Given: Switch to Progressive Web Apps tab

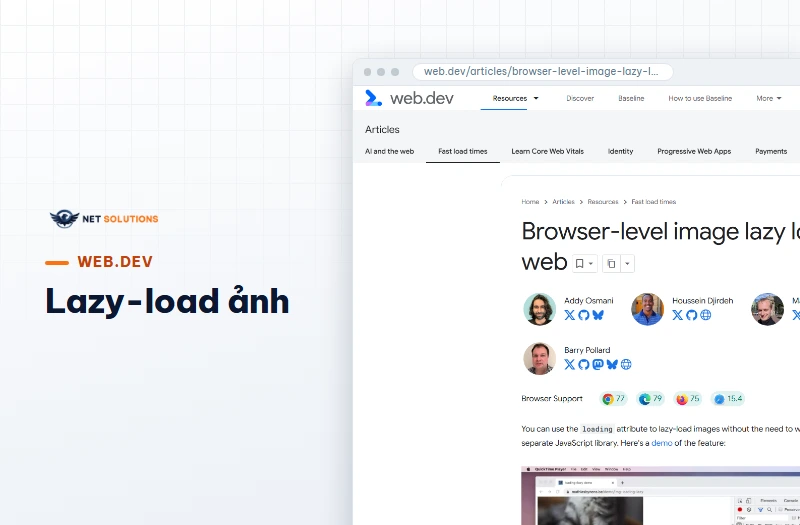Looking at the screenshot, I should point(694,152).
